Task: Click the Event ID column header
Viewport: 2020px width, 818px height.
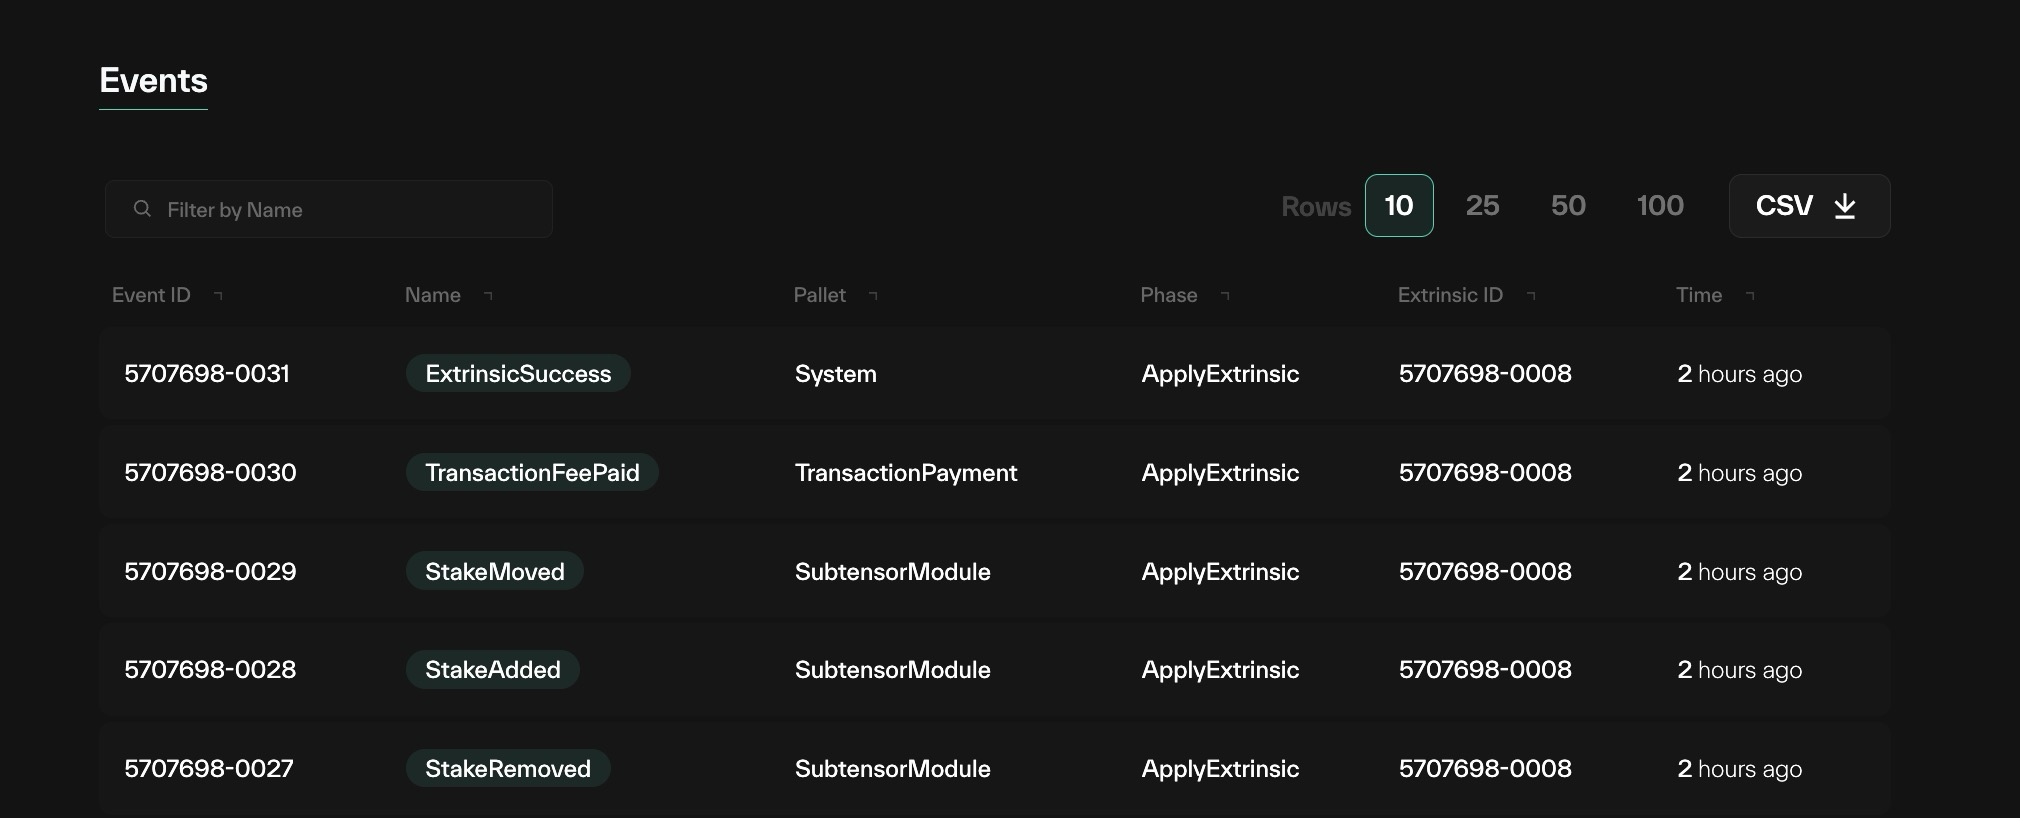Action: coord(151,295)
